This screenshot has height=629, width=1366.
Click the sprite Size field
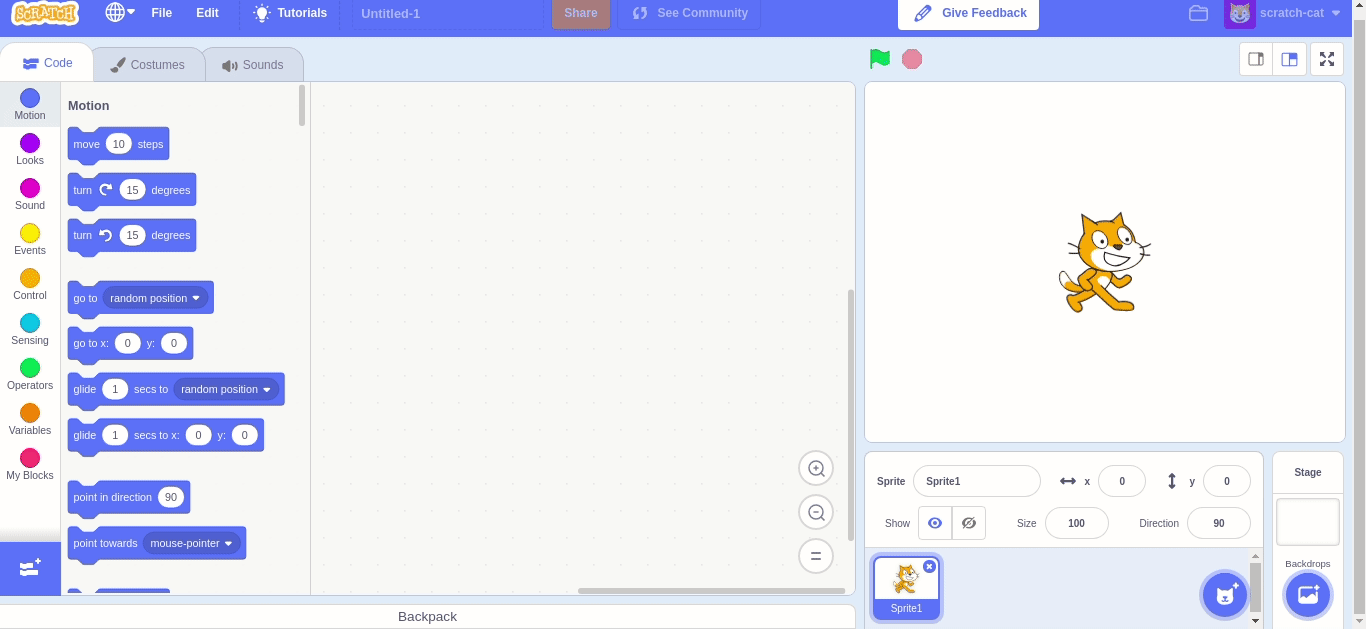click(x=1077, y=523)
